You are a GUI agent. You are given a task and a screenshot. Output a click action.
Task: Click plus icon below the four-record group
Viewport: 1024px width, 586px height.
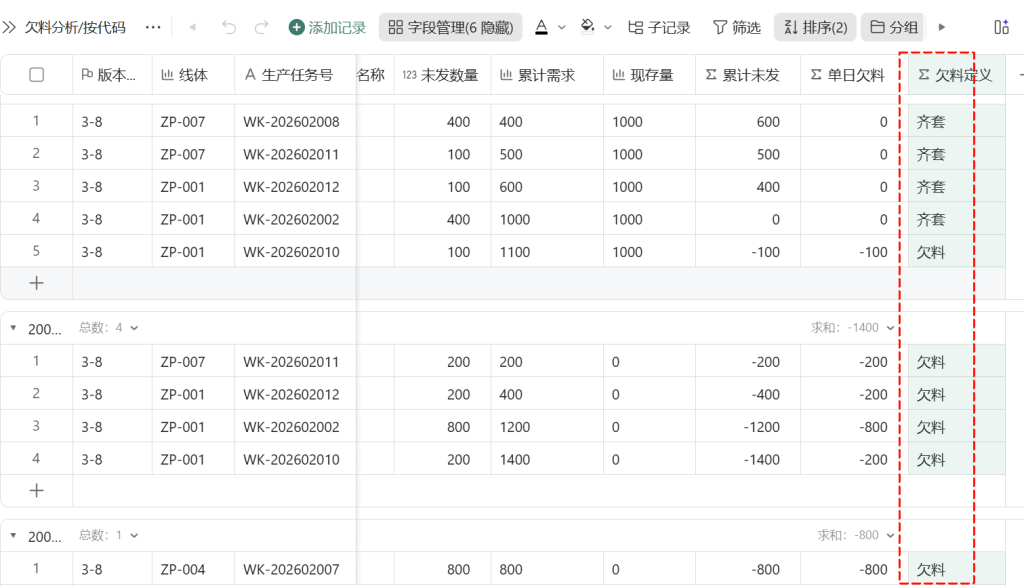[x=37, y=491]
